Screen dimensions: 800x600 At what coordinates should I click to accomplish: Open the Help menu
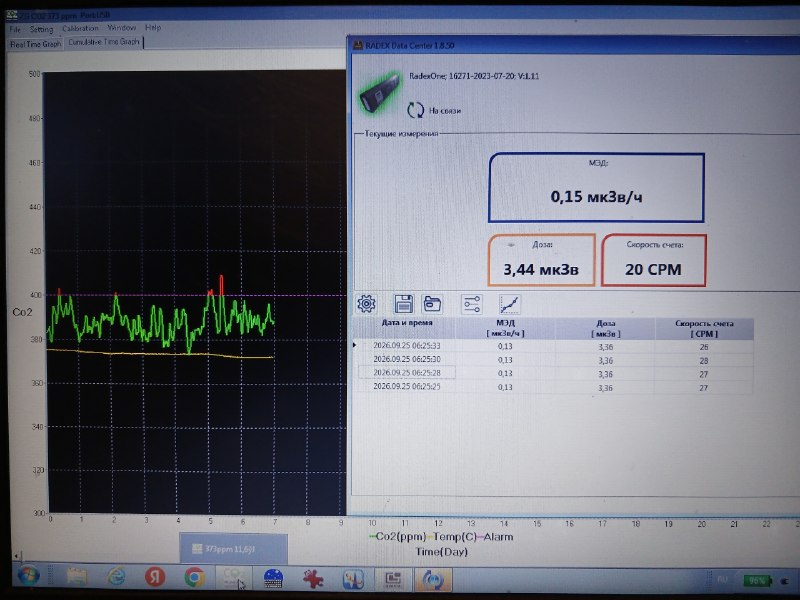(153, 28)
